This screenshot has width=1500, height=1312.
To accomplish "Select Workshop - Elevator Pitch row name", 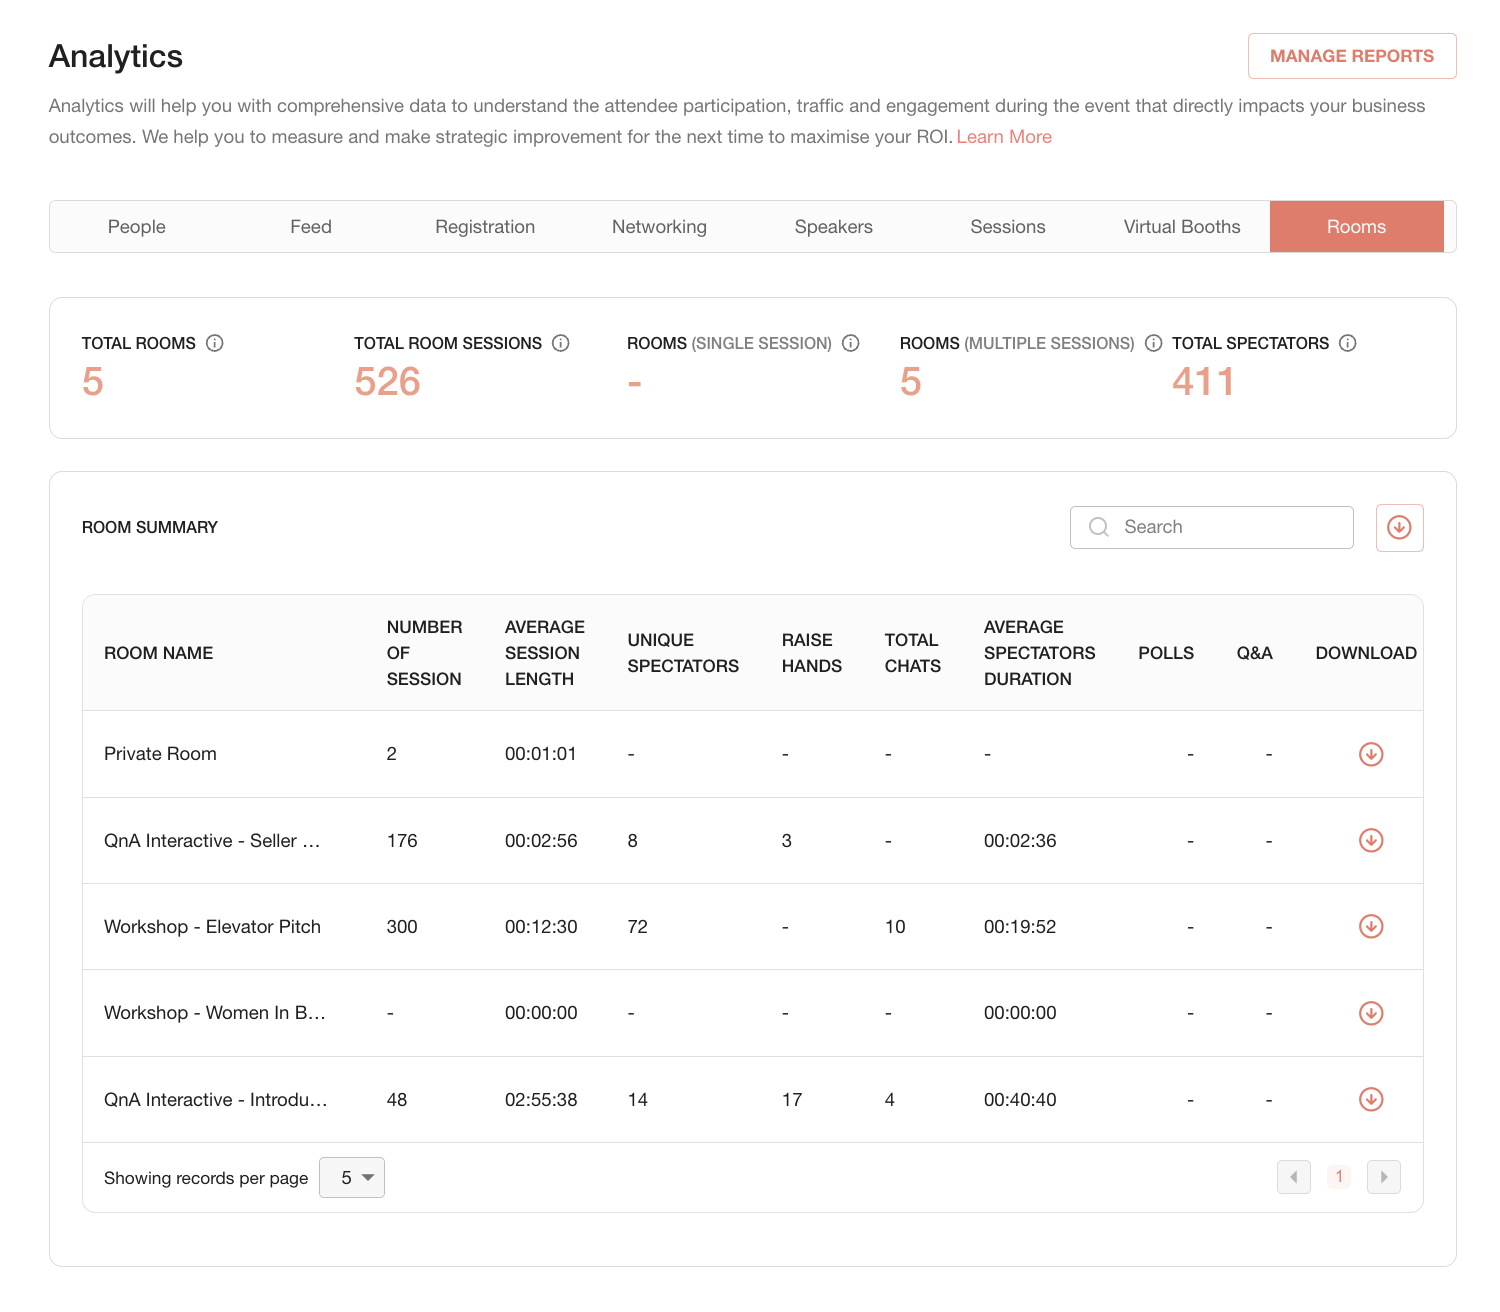I will tap(212, 927).
